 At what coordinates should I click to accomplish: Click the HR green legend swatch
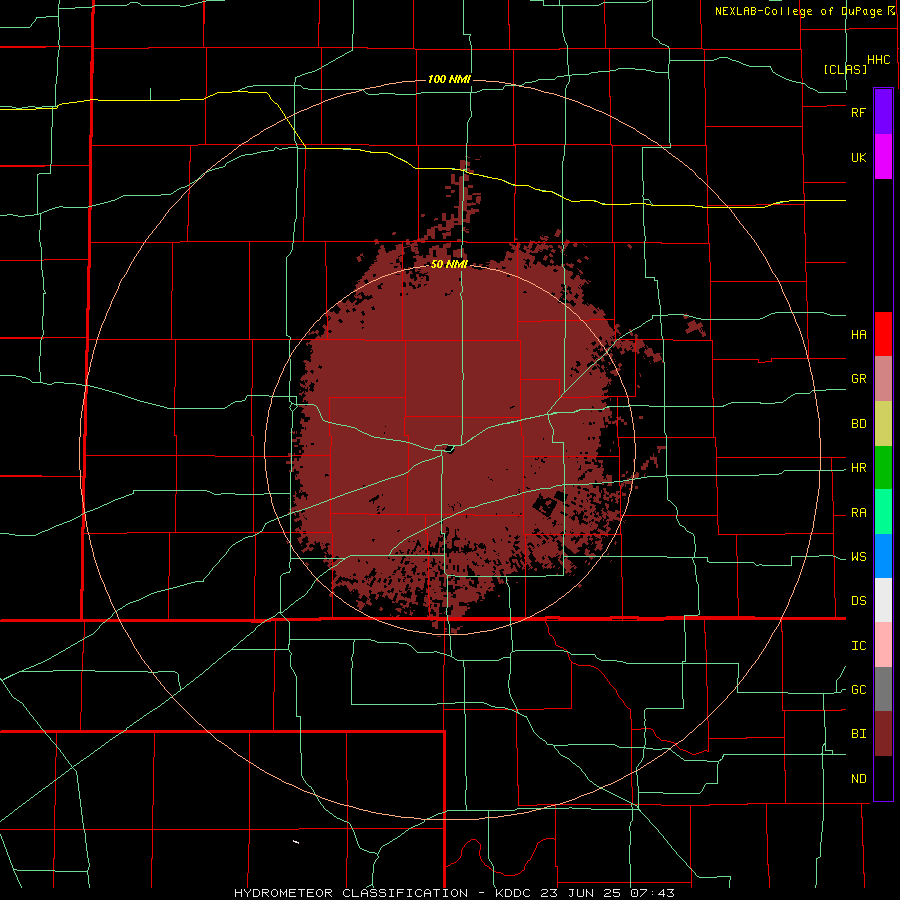coord(883,468)
